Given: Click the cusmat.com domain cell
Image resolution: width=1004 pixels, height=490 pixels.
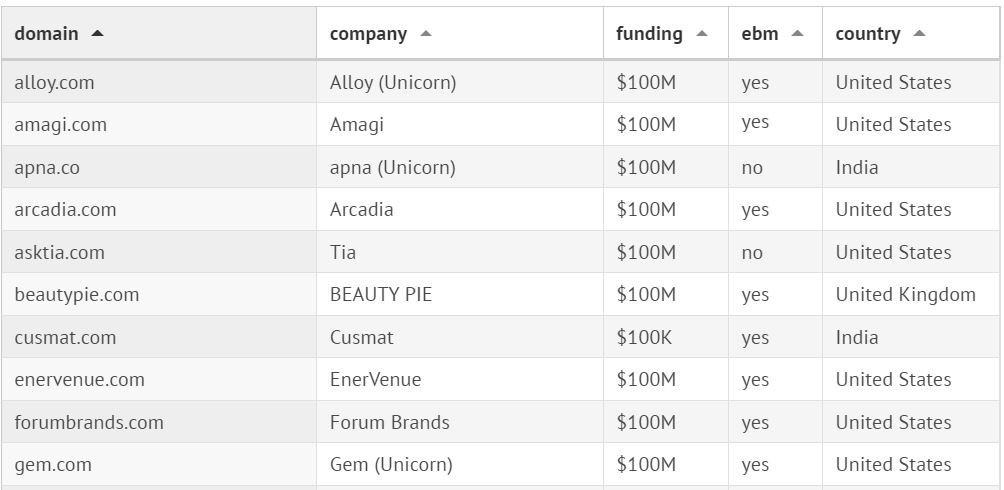Looking at the screenshot, I should point(65,338).
